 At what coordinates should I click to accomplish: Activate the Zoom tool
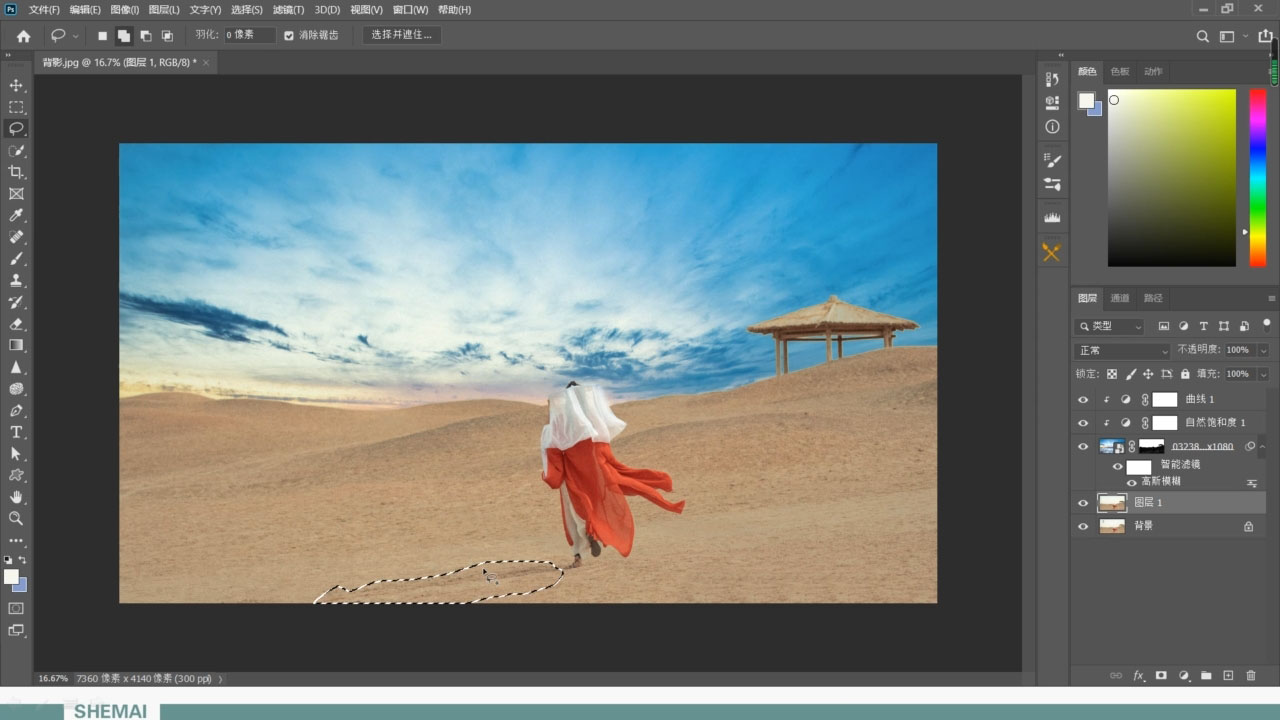point(16,518)
